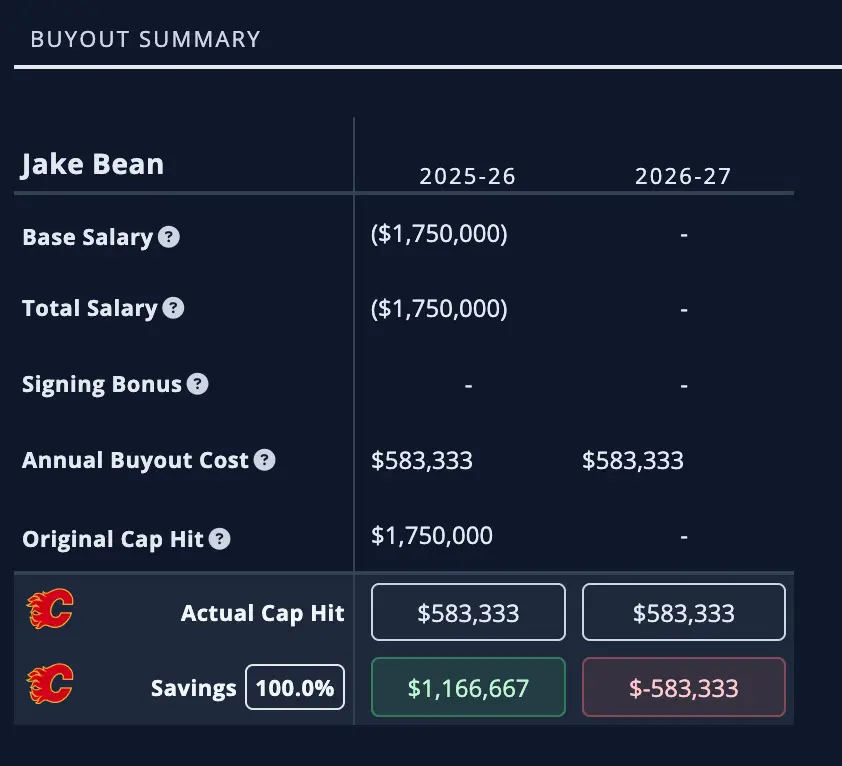Viewport: 842px width, 766px height.
Task: Click the 2025-26 Original Cap Hit value
Action: click(432, 536)
